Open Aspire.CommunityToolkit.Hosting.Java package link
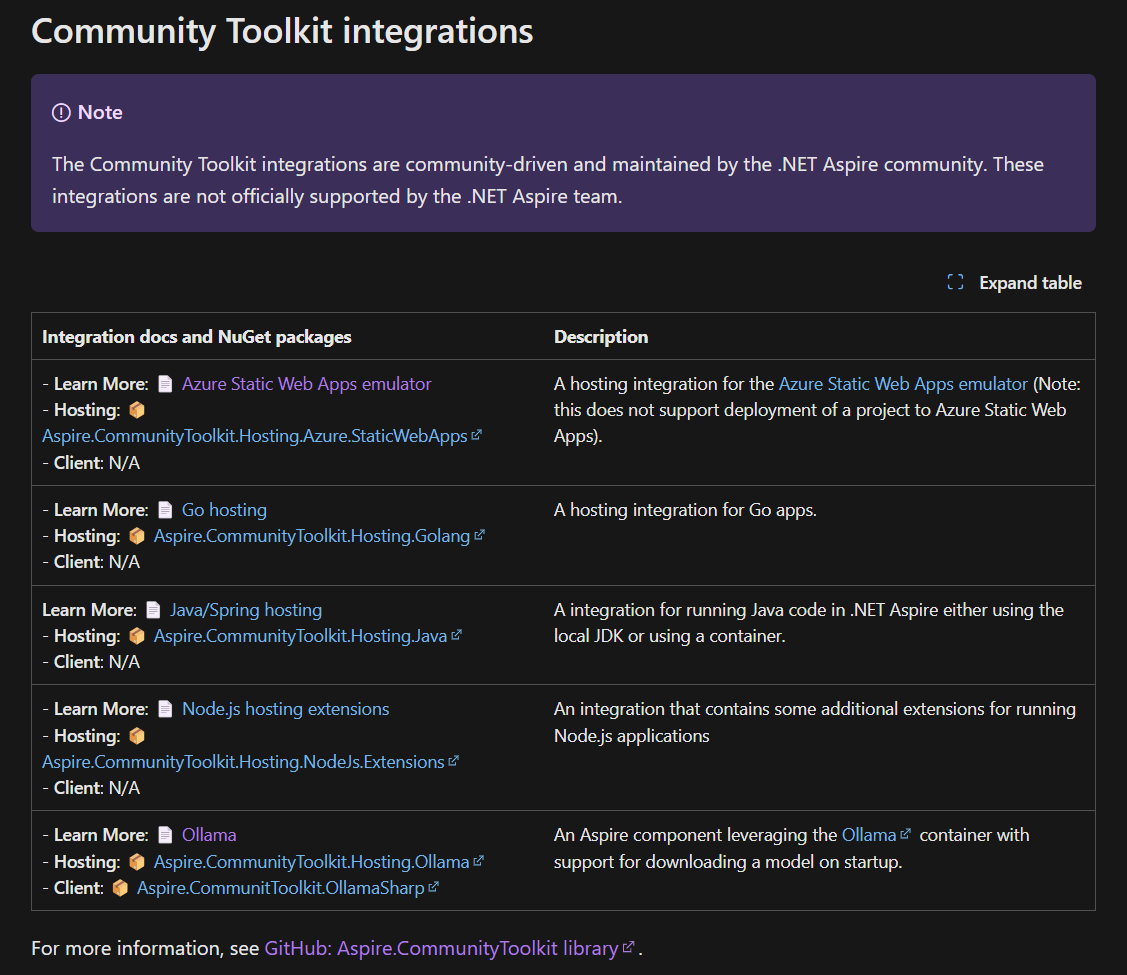This screenshot has width=1127, height=975. (300, 636)
